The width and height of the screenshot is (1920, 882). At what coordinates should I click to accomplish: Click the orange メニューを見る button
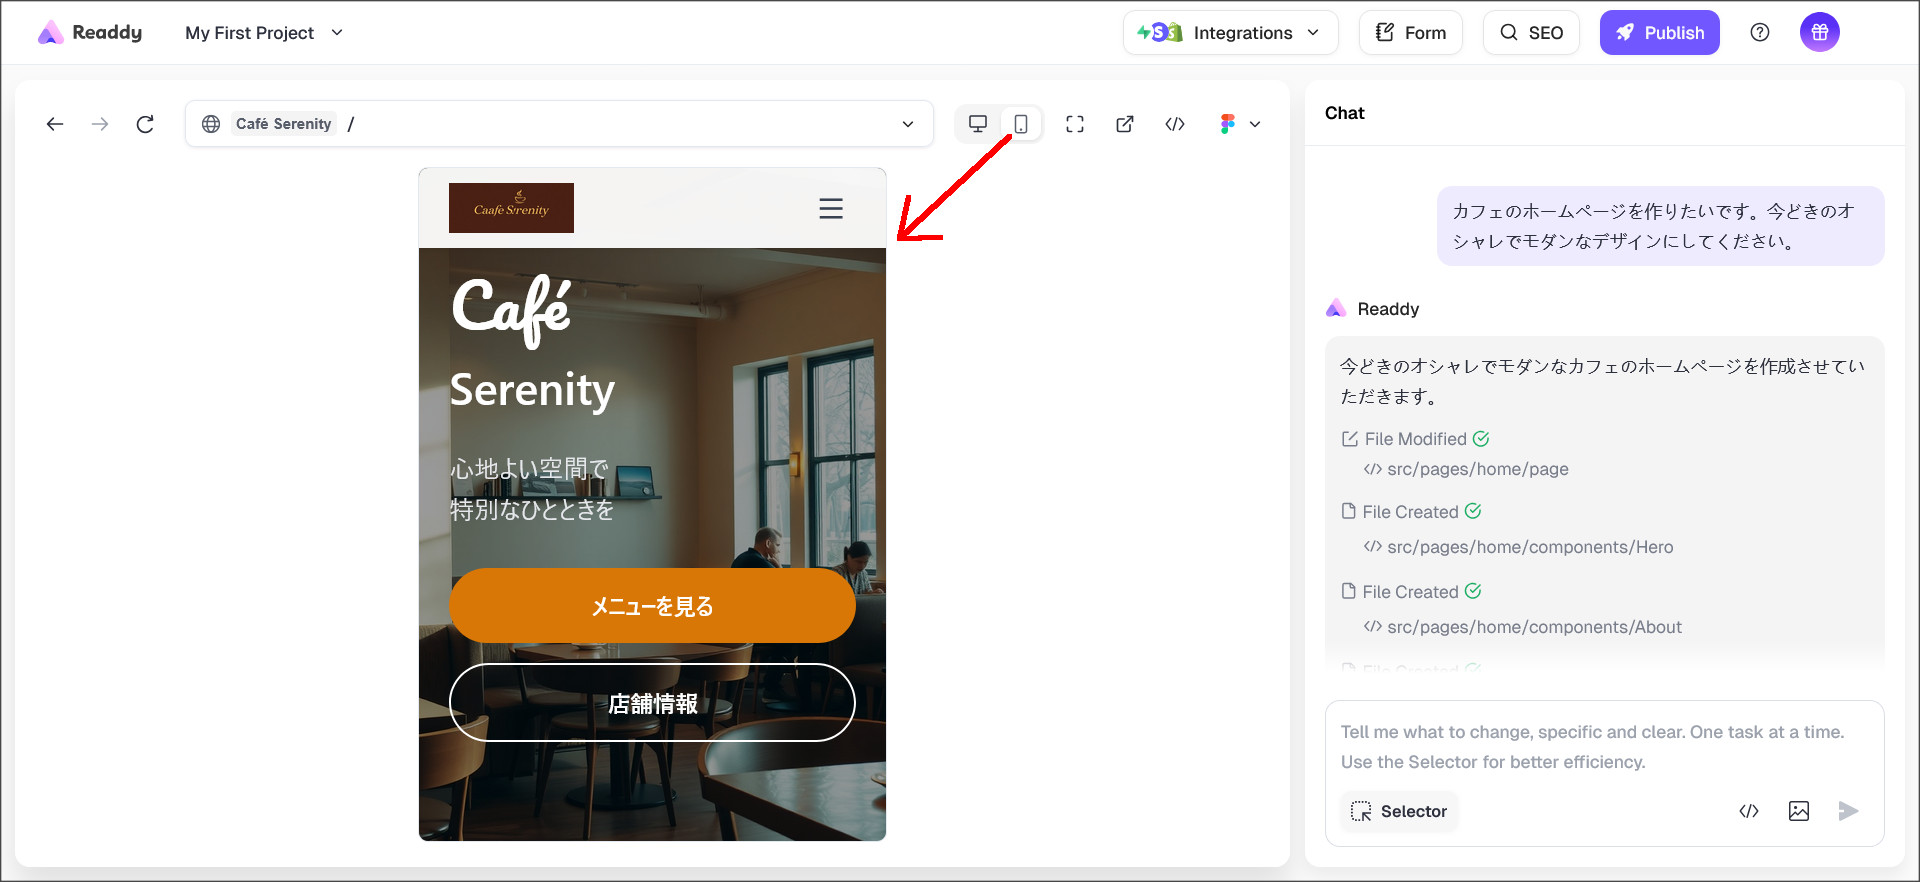coord(652,606)
